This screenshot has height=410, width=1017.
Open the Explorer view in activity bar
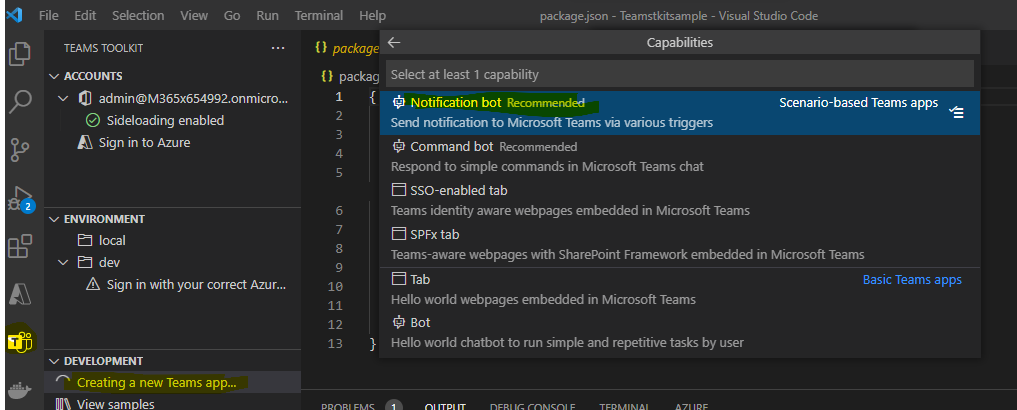[x=20, y=53]
